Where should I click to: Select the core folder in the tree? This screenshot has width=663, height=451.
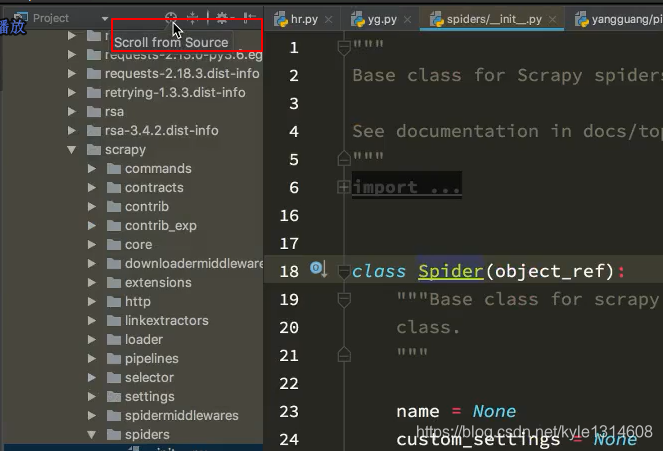[134, 245]
